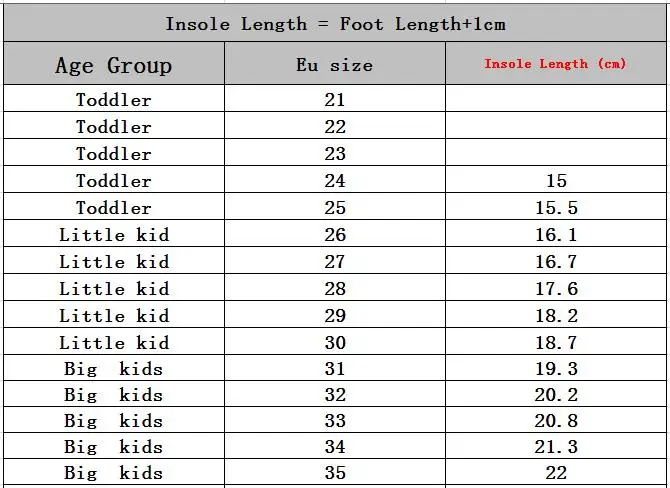This screenshot has width=670, height=488.
Task: Select the Eu size 21 cell
Action: coord(335,100)
